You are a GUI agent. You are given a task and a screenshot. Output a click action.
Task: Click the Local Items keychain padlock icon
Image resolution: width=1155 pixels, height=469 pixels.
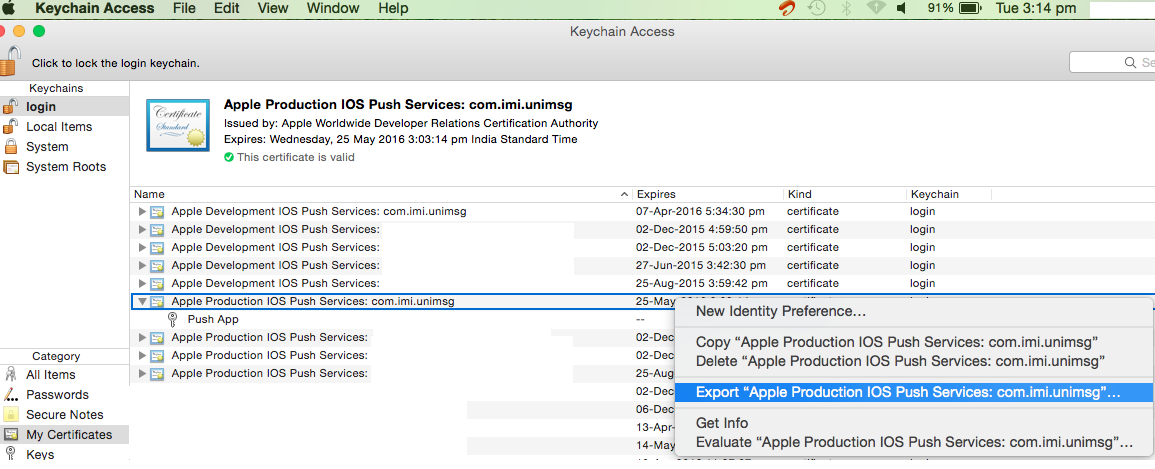(x=10, y=127)
